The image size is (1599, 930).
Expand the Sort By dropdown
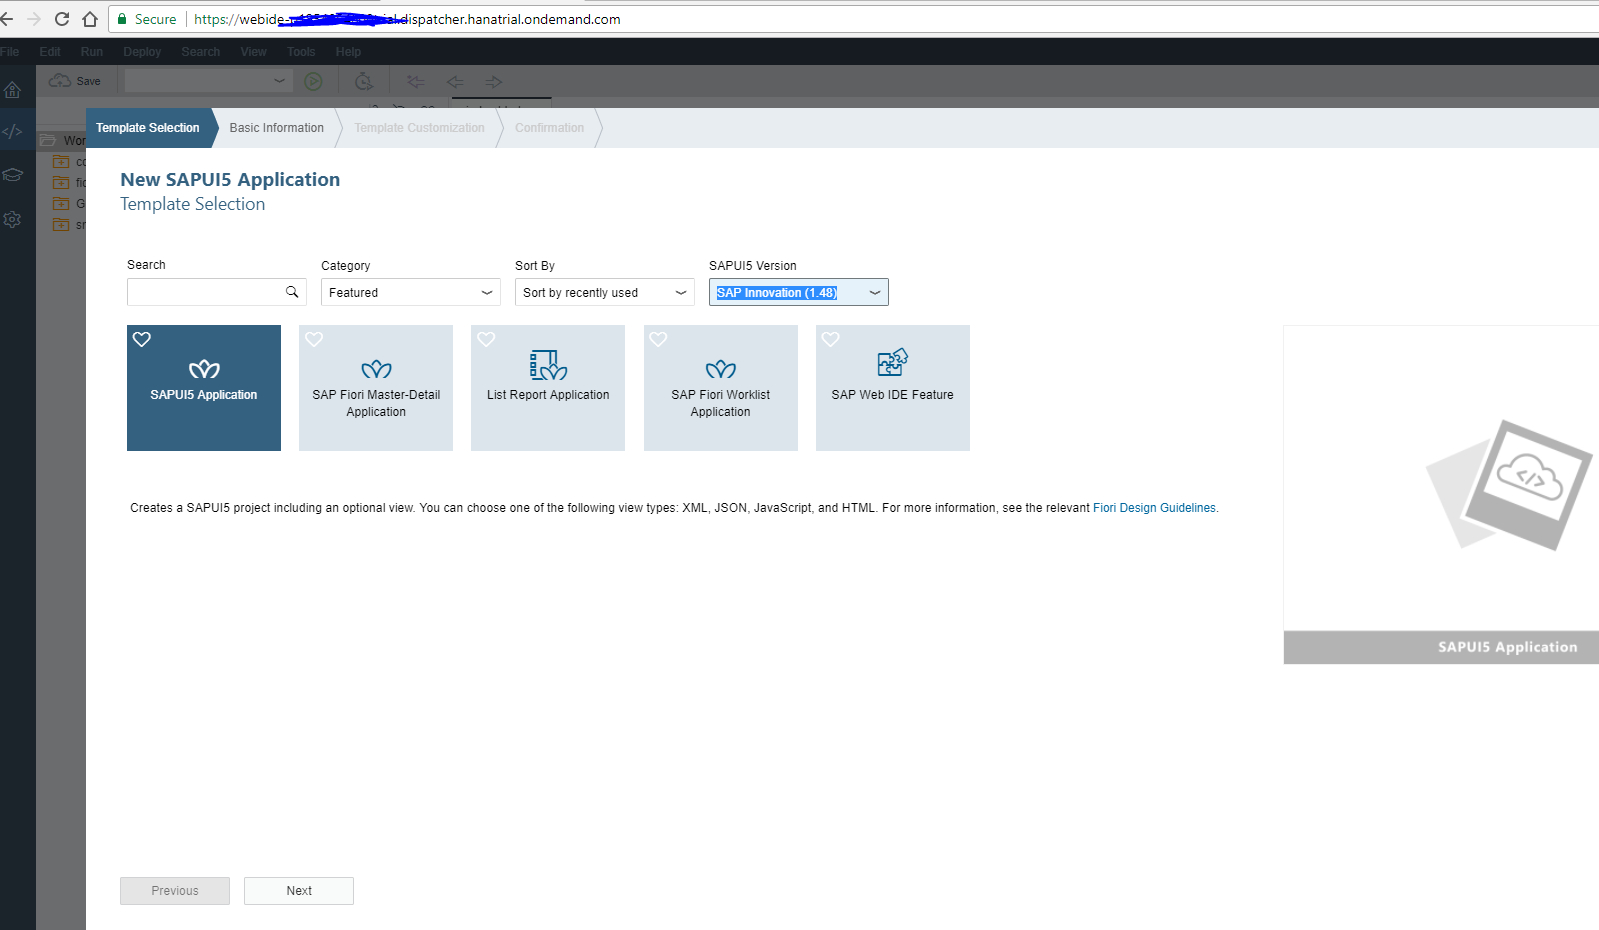[604, 292]
